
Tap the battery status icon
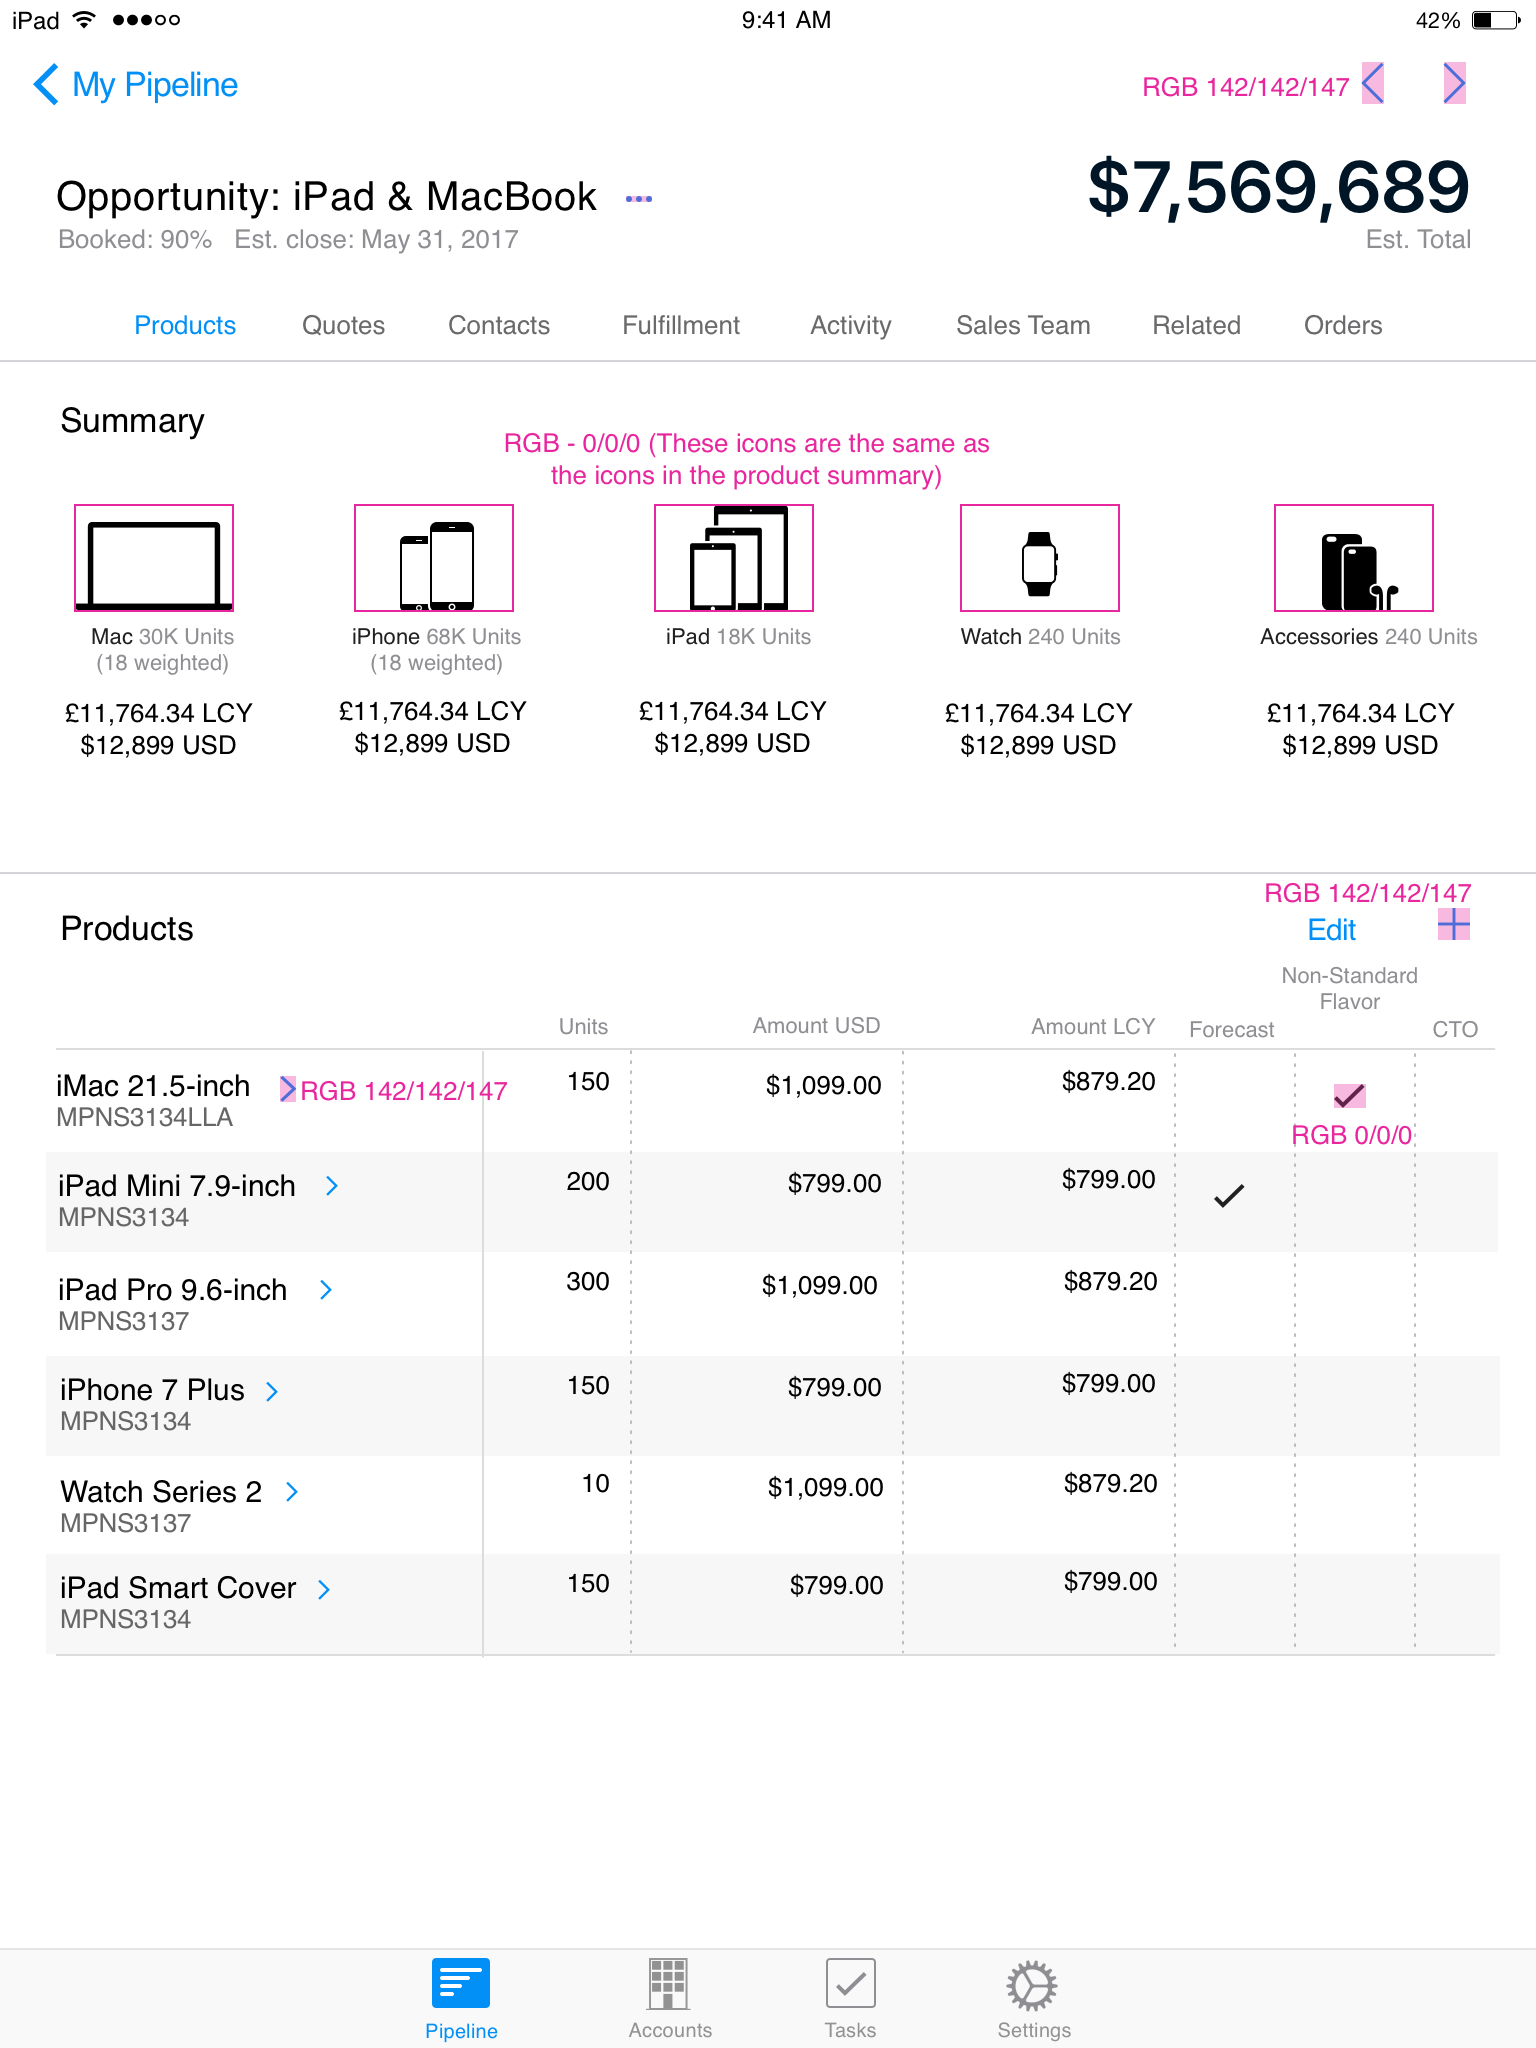pos(1496,20)
